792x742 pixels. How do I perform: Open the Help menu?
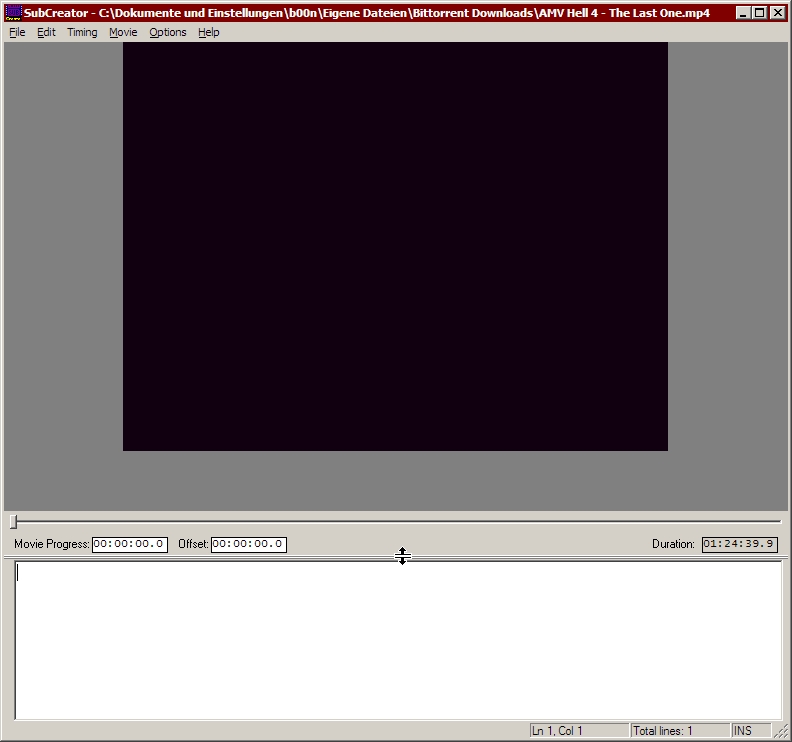pyautogui.click(x=208, y=32)
